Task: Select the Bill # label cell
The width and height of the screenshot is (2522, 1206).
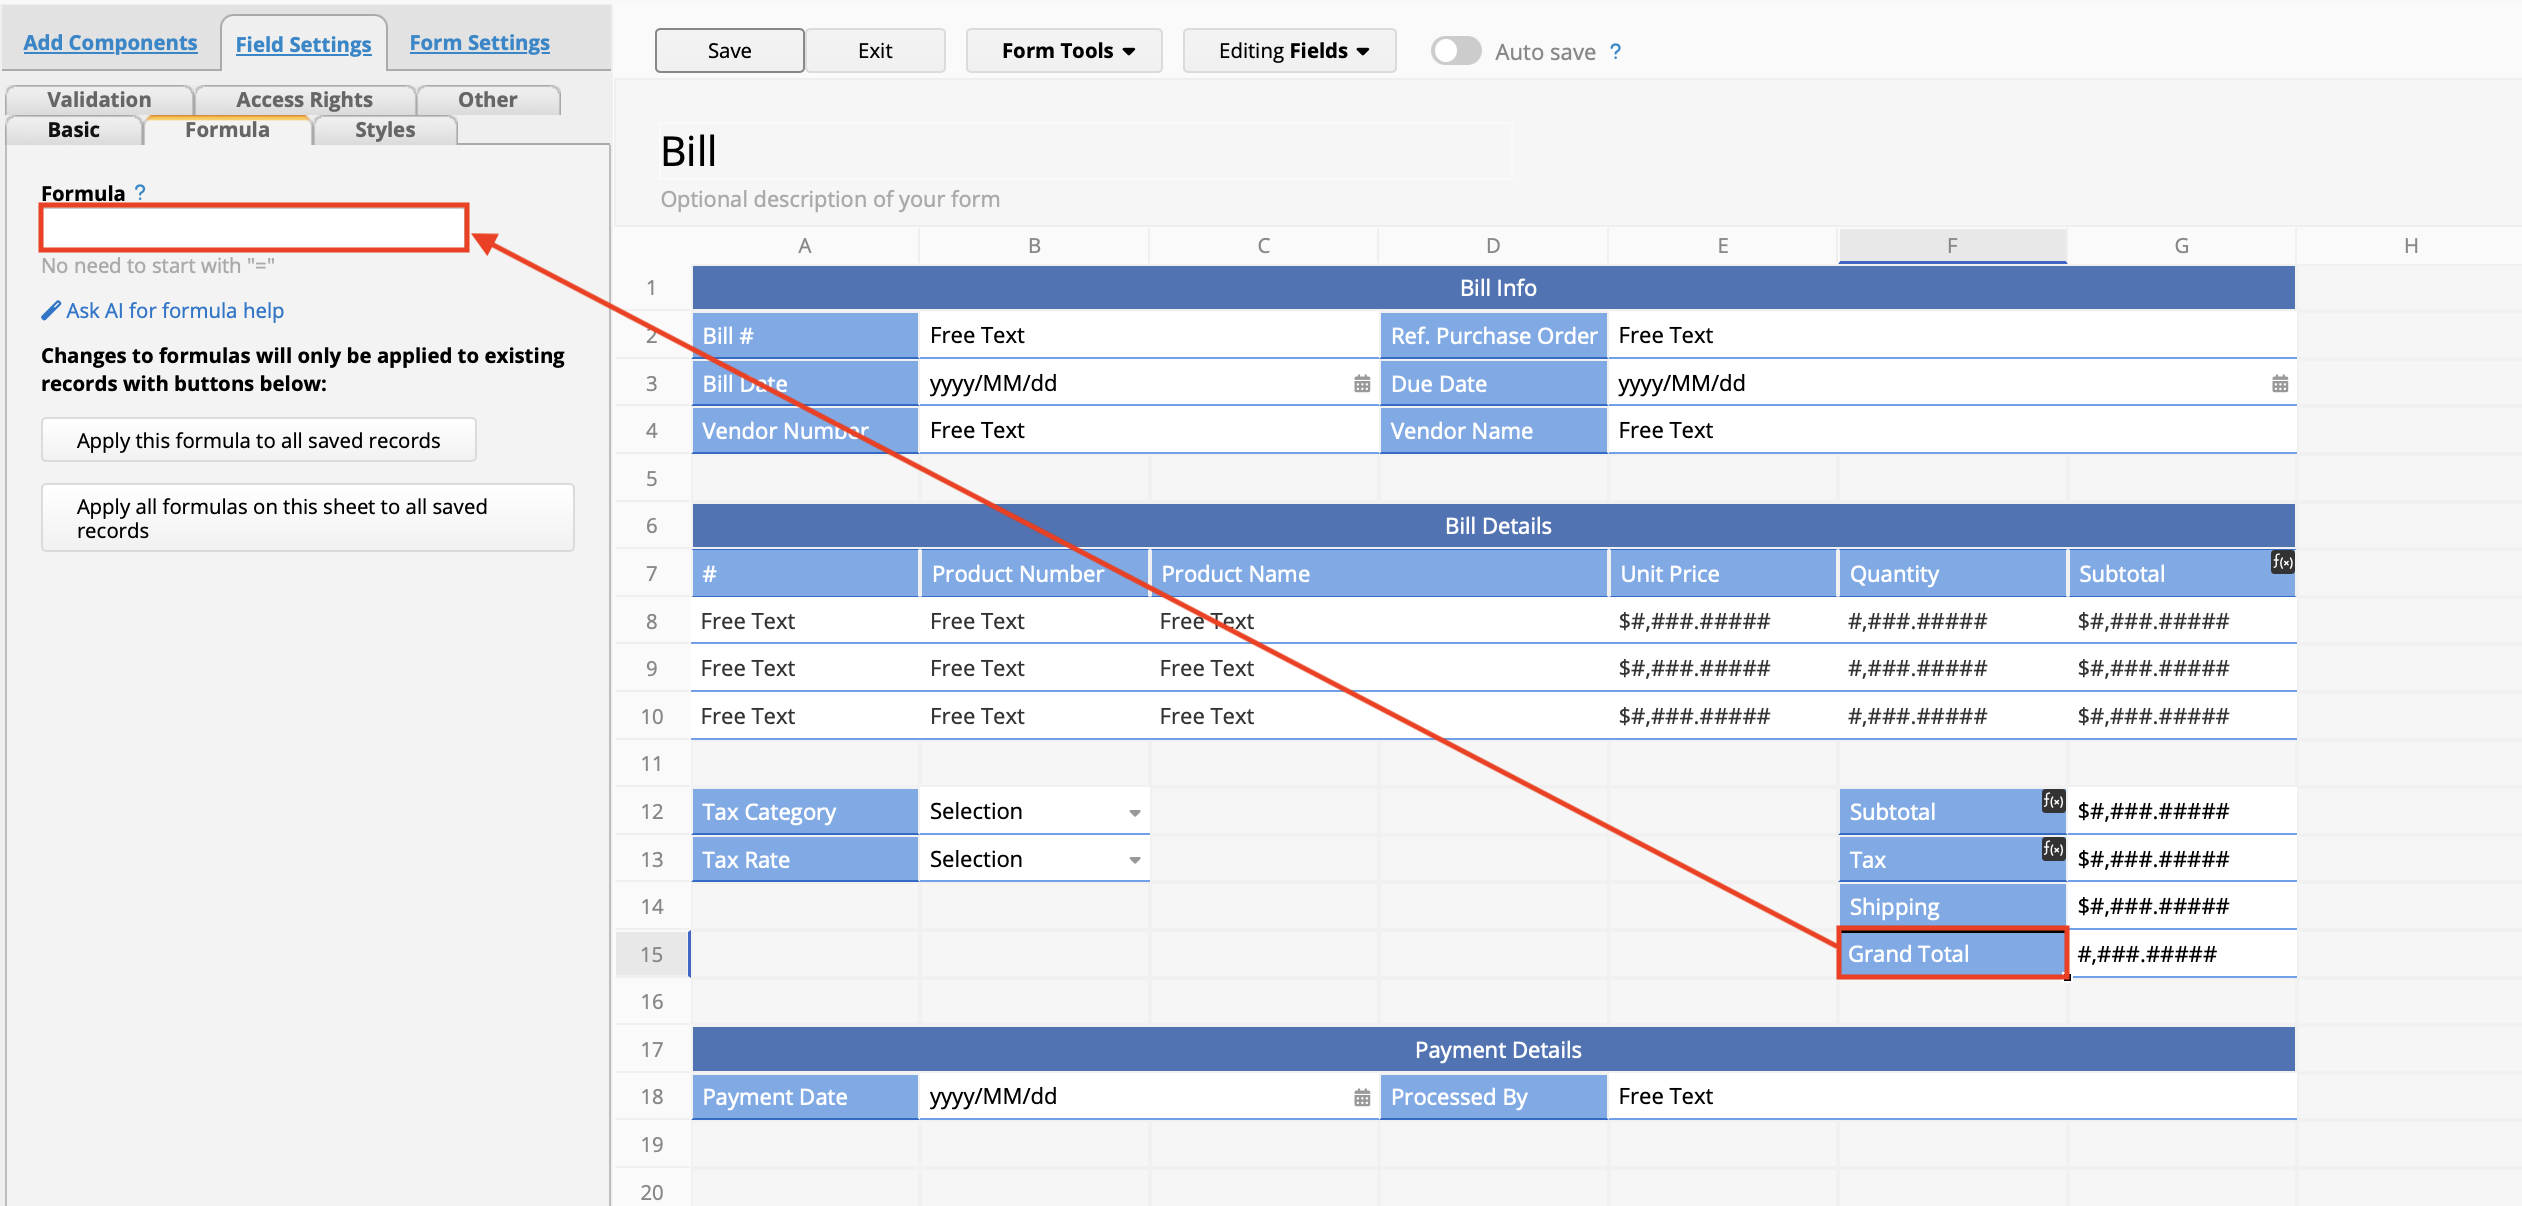Action: point(805,335)
